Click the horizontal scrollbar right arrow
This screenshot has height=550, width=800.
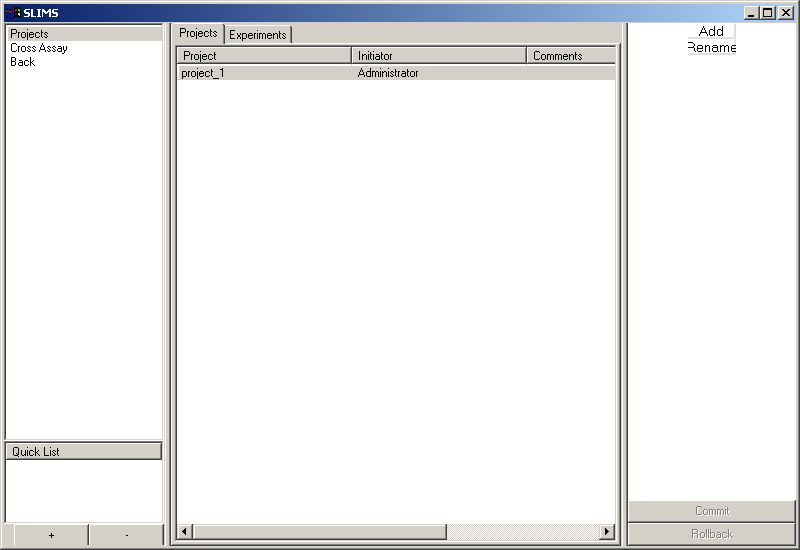pyautogui.click(x=606, y=531)
